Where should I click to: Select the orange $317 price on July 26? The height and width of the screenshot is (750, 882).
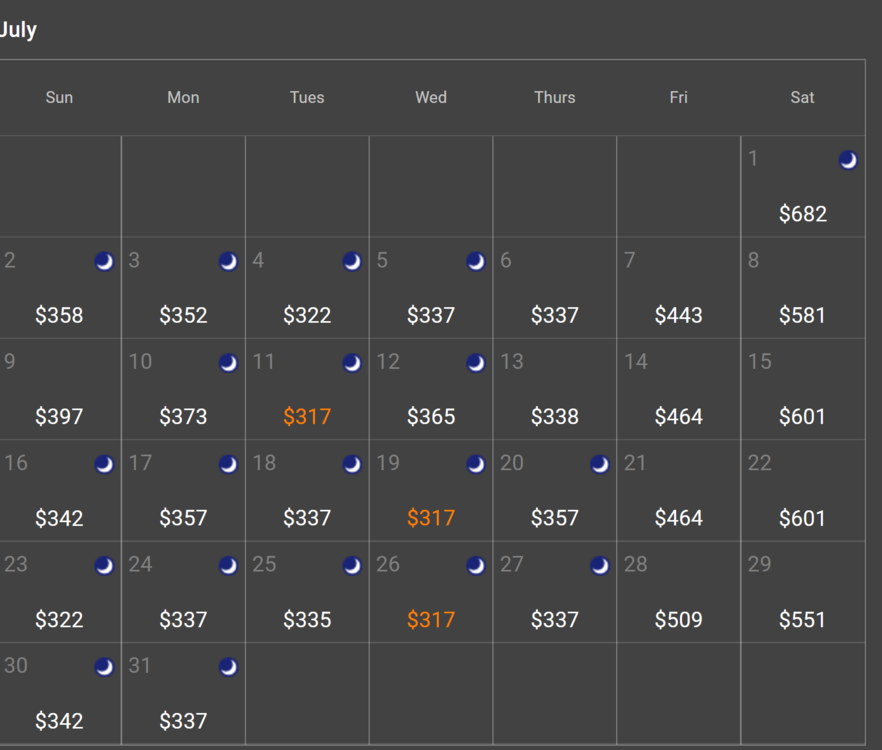pos(431,620)
